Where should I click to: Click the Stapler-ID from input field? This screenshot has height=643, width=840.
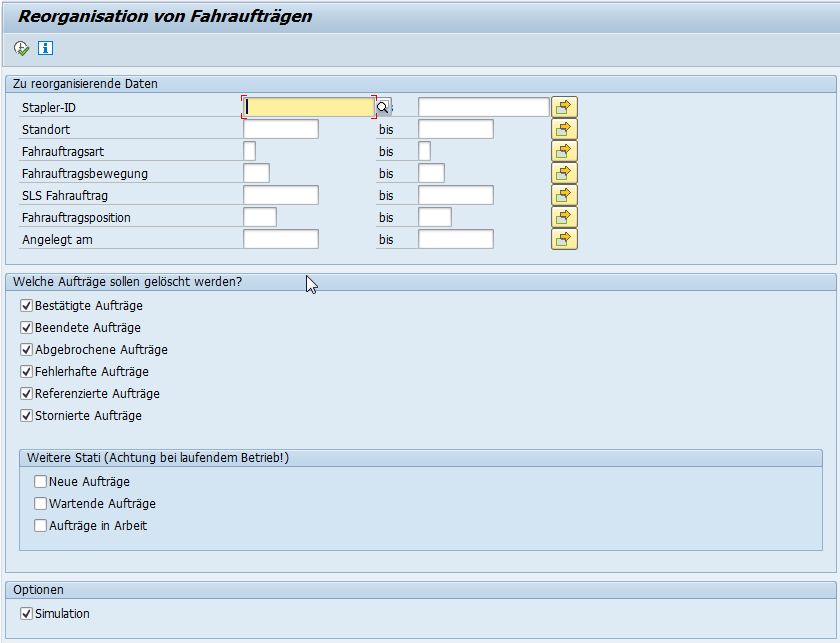[308, 107]
